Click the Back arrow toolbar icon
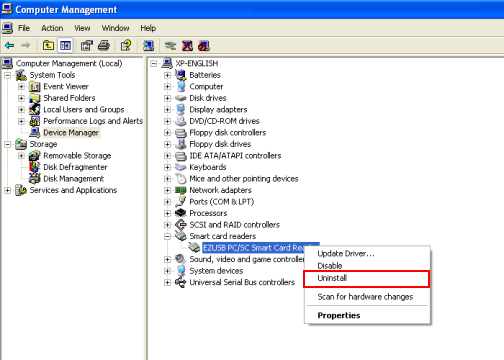504x360 pixels. pos(10,45)
